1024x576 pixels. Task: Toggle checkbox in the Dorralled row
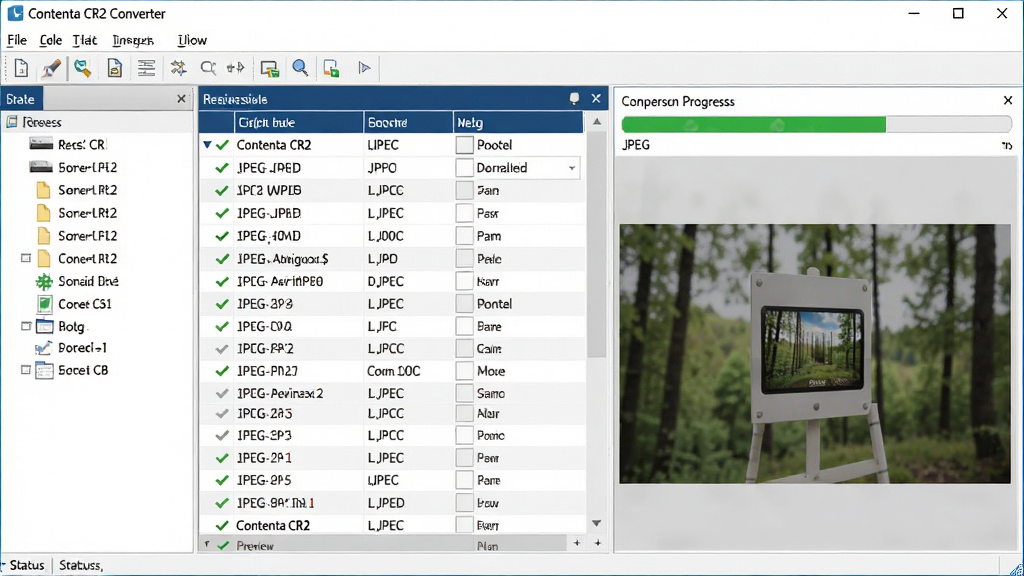point(464,168)
